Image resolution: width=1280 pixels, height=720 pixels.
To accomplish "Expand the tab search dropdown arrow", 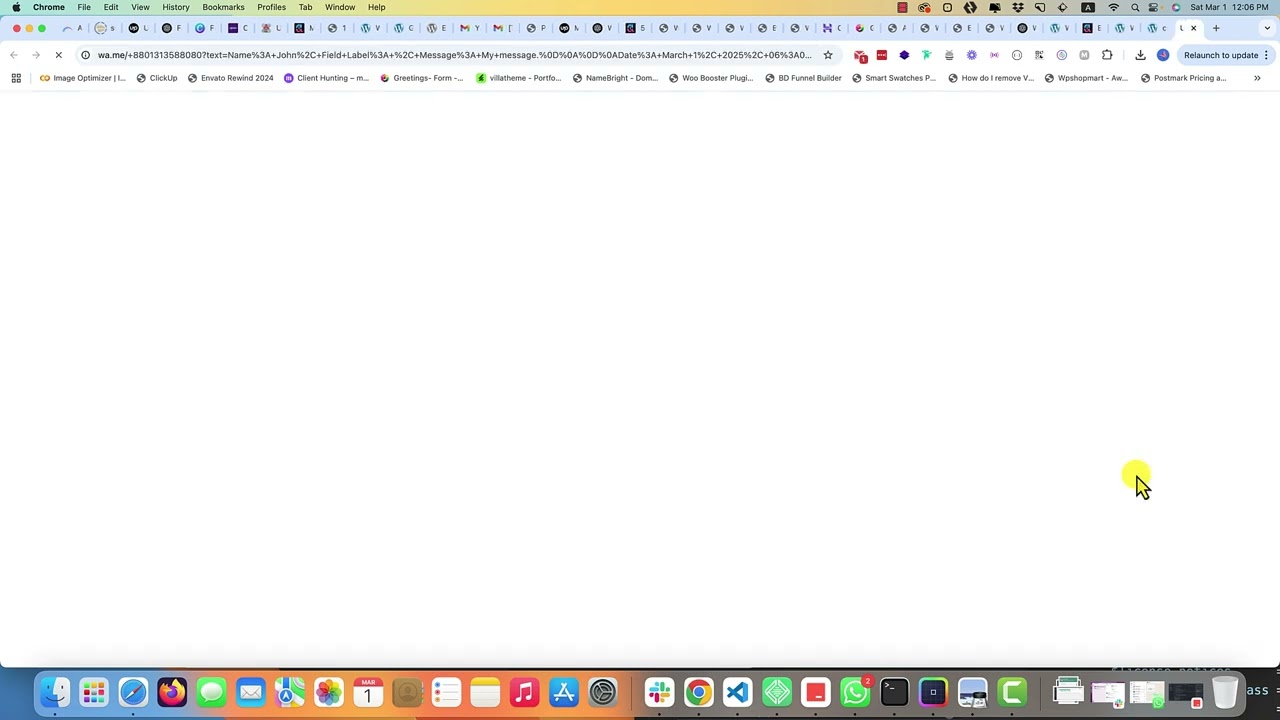I will (1267, 28).
